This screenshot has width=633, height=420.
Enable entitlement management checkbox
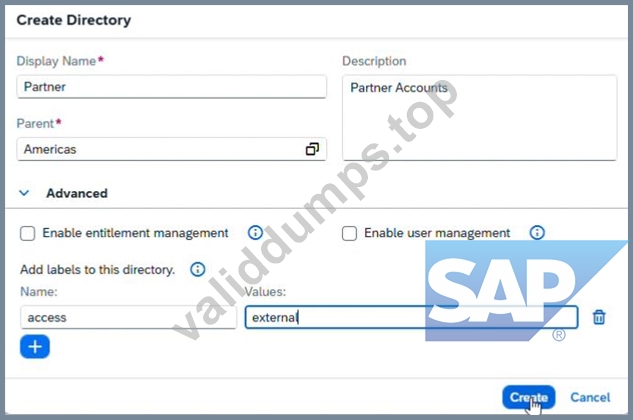tap(27, 233)
